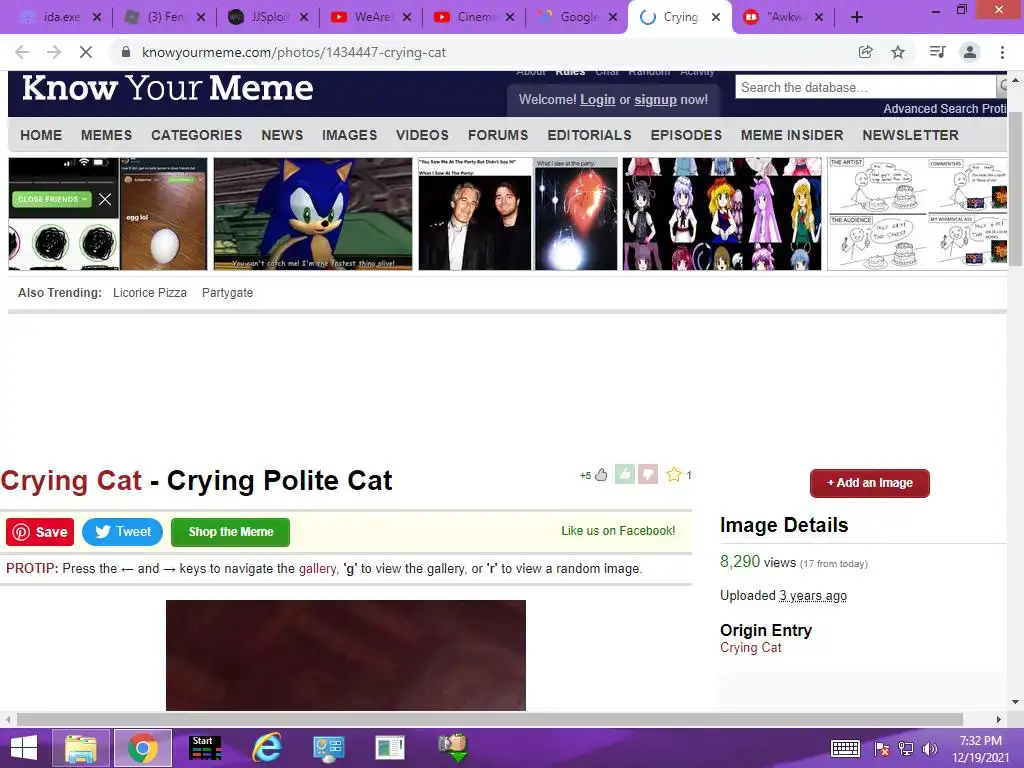Open Partygate trending link

click(227, 293)
